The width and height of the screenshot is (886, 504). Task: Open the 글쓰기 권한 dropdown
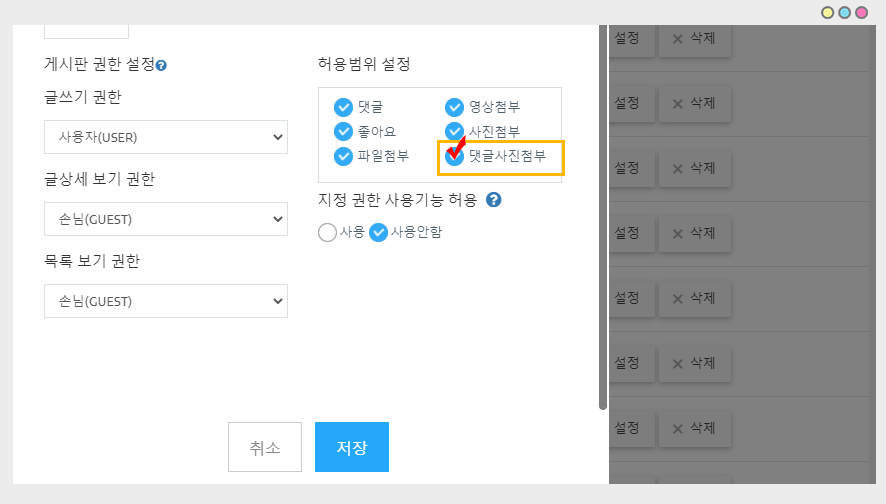pyautogui.click(x=166, y=137)
